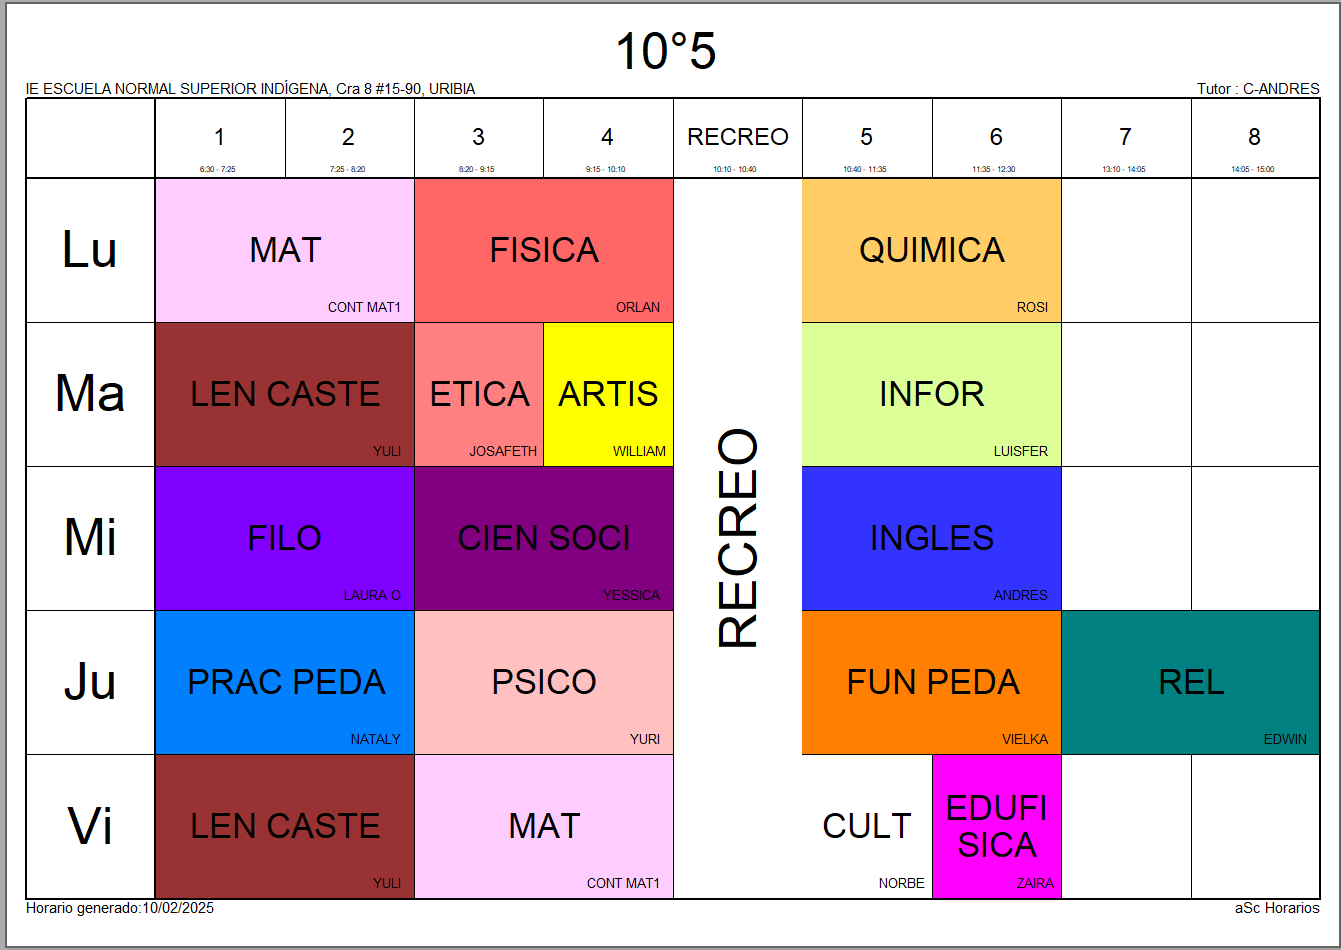Viewport: 1341px width, 950px height.
Task: Click the vertical RECREO break column
Action: click(x=738, y=538)
